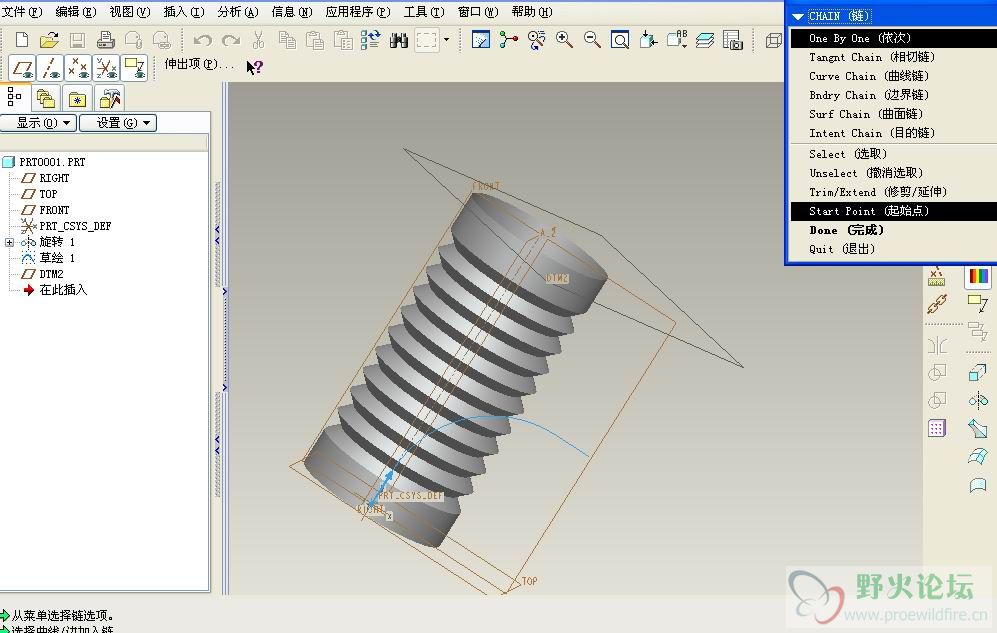Click the Copy icon
This screenshot has height=633, width=997.
(287, 40)
